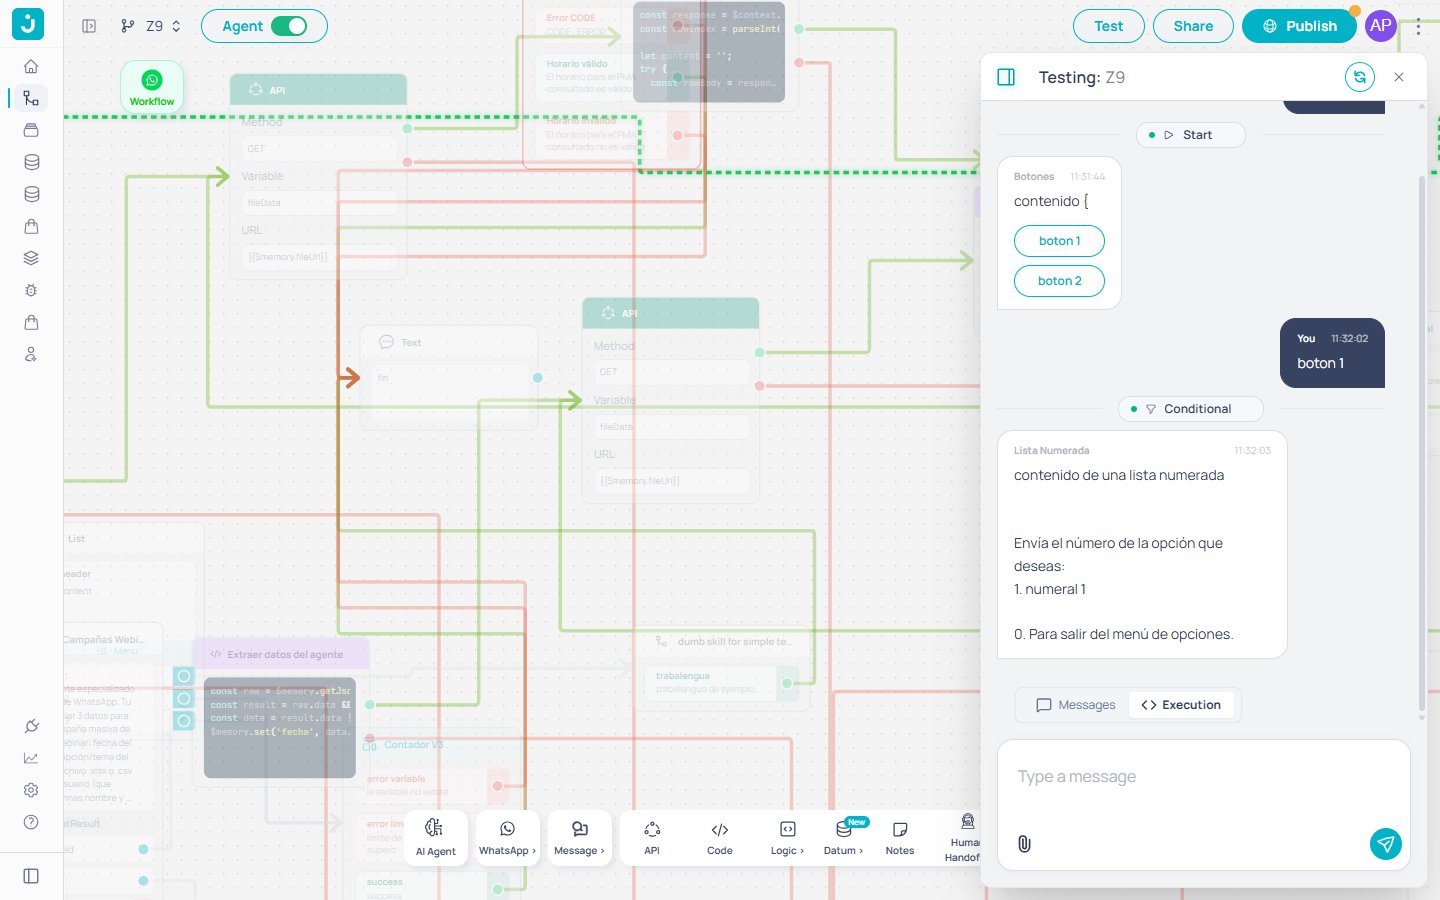
Task: Click the layout icon left of the Testing title
Action: click(x=1006, y=77)
